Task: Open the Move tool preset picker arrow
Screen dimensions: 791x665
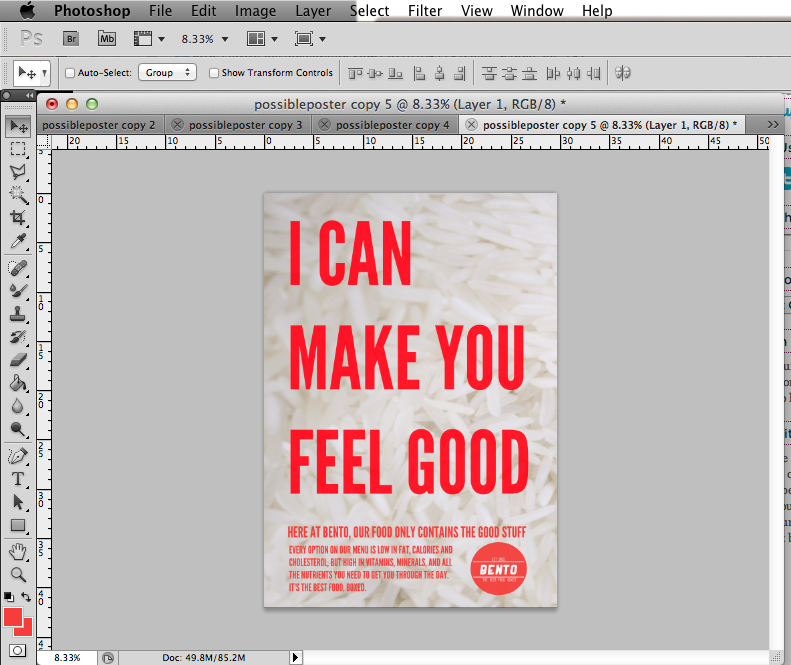Action: (x=44, y=73)
